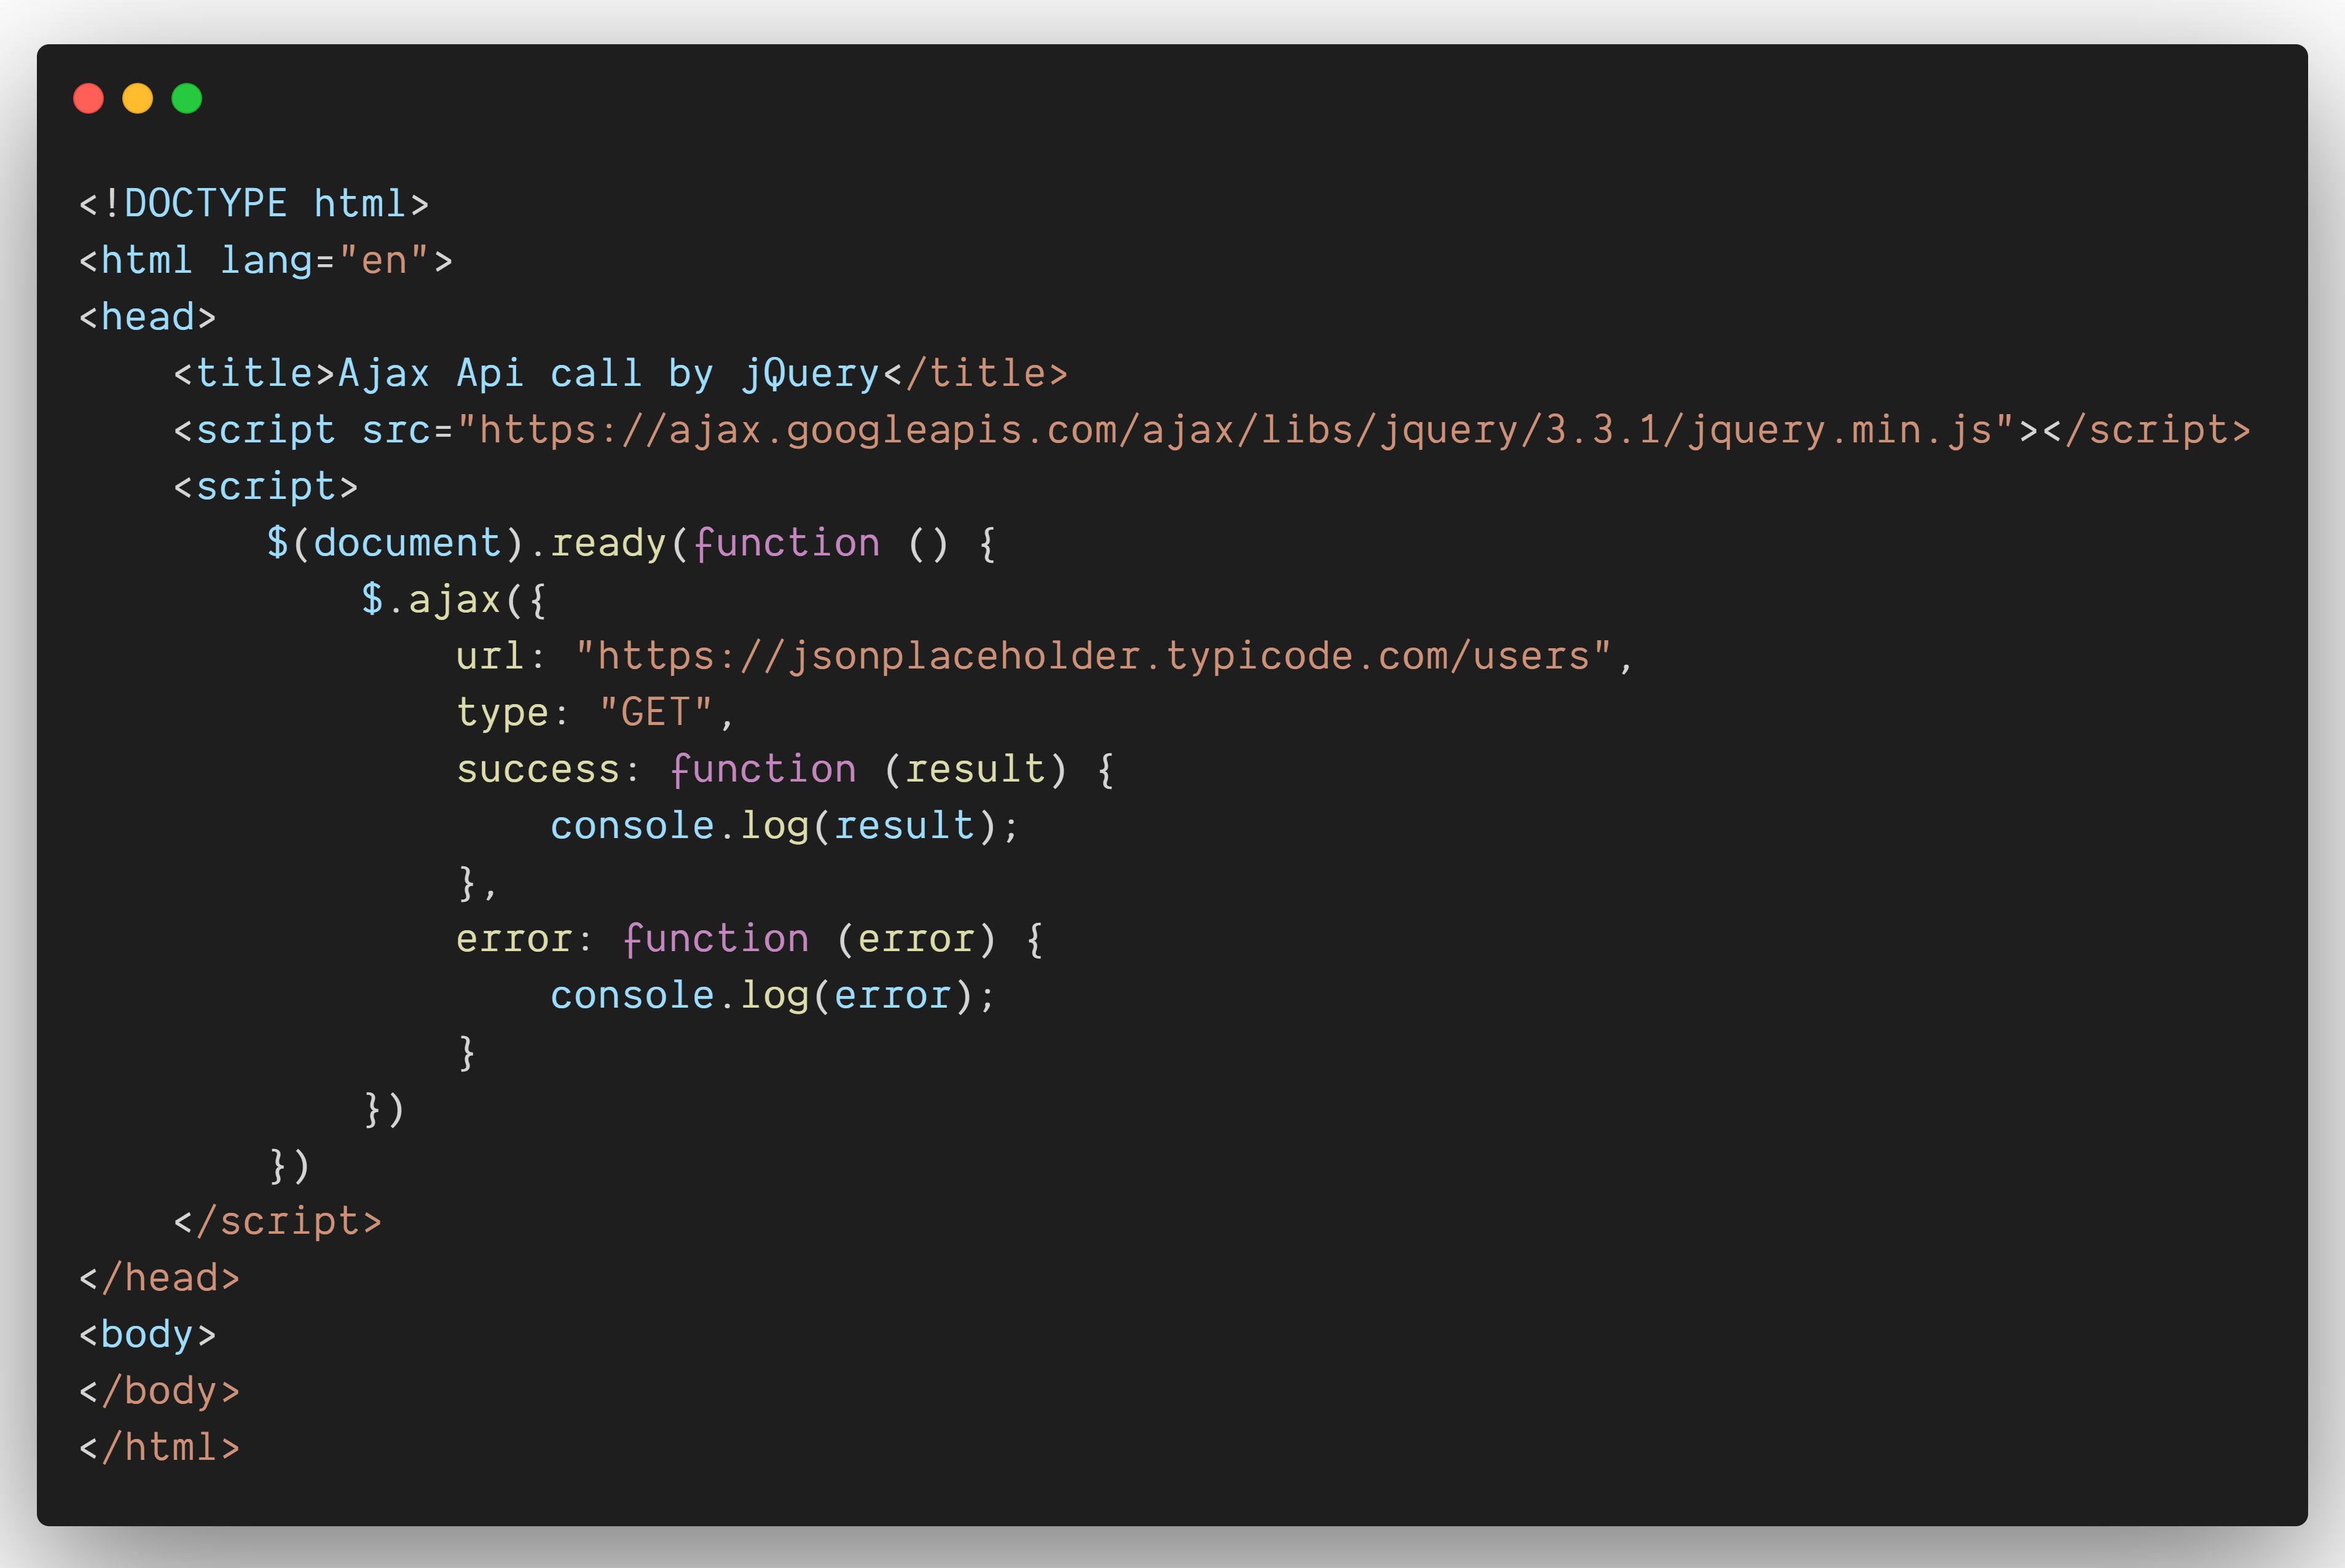This screenshot has height=1568, width=2345.
Task: Click the GET request type value
Action: click(x=657, y=711)
